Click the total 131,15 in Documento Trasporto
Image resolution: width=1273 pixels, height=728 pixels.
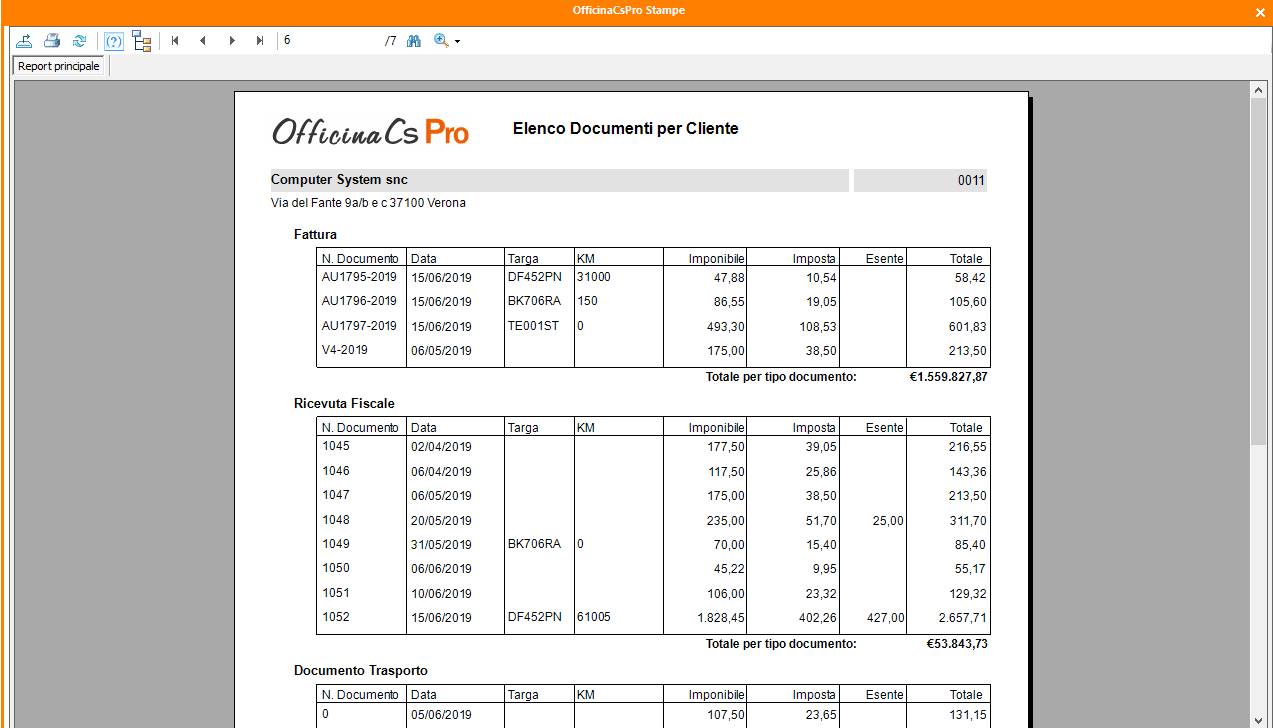click(967, 715)
